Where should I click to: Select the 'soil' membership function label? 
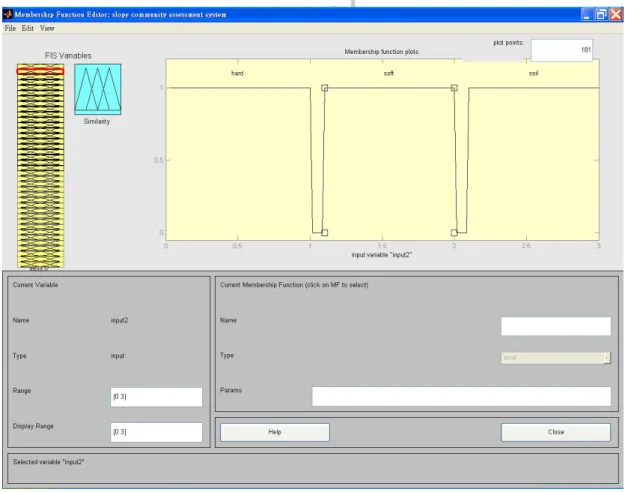(533, 73)
